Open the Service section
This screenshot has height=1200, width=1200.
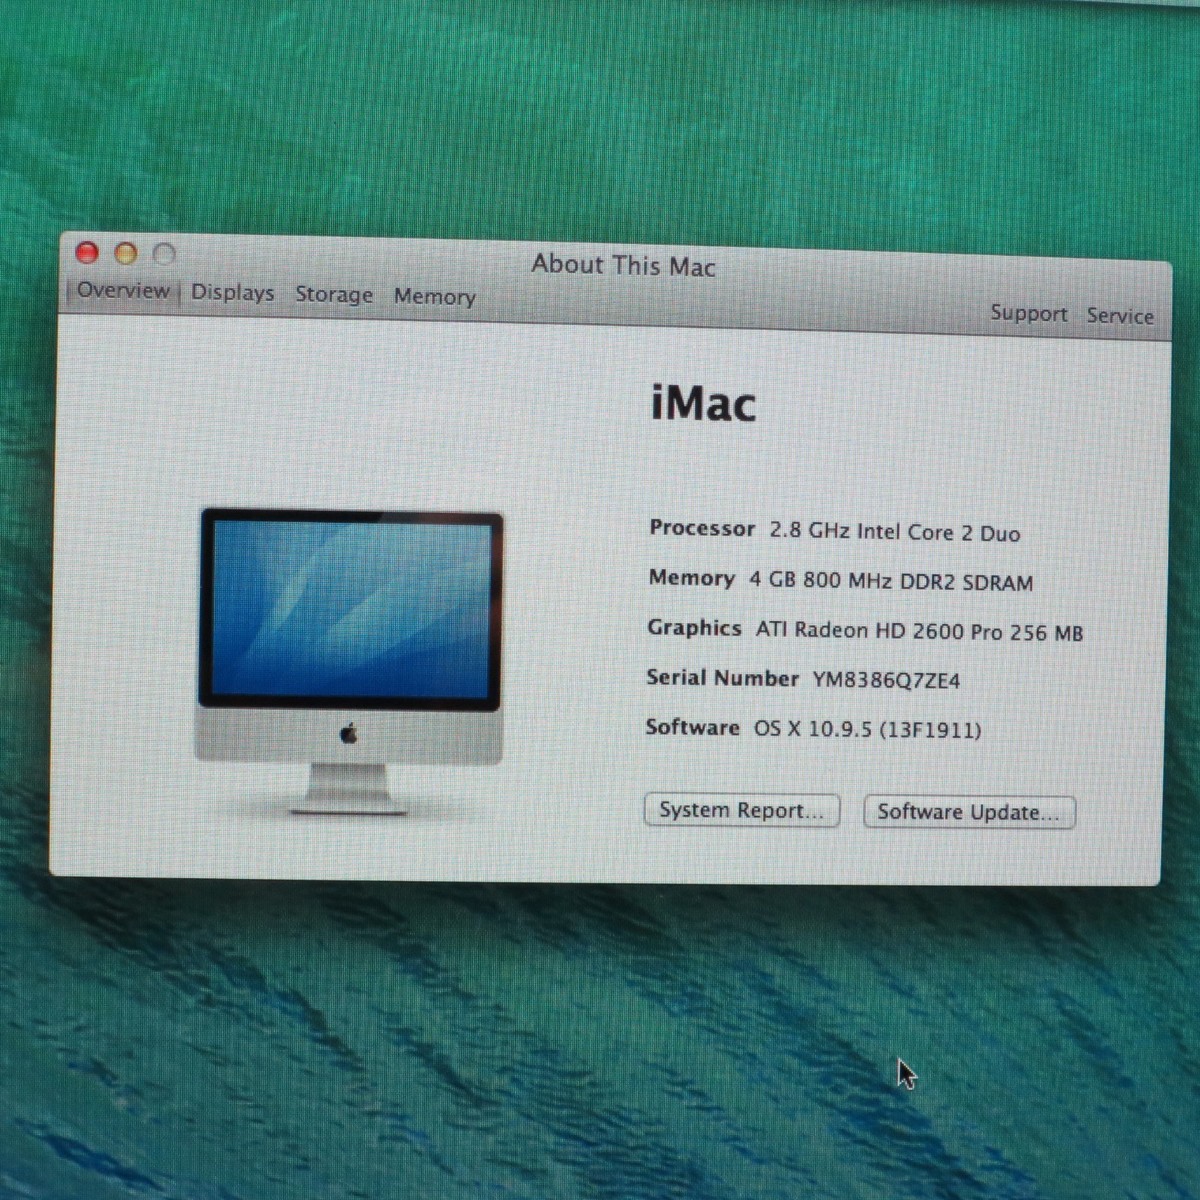point(1119,316)
